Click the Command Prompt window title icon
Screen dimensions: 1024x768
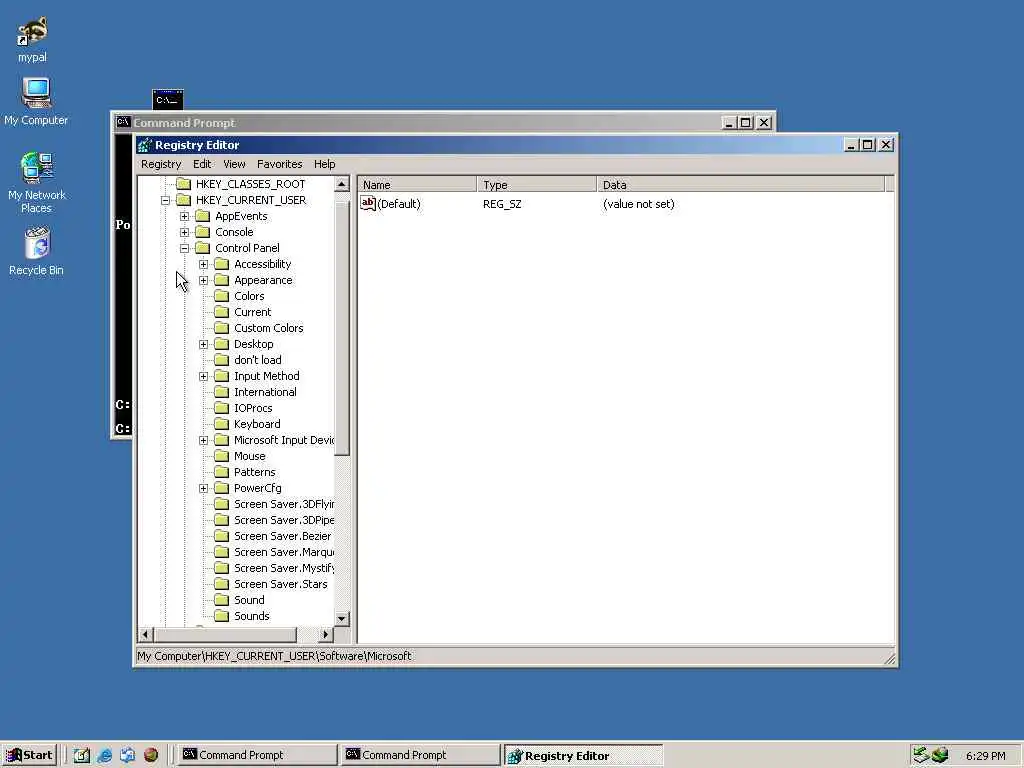pos(123,122)
